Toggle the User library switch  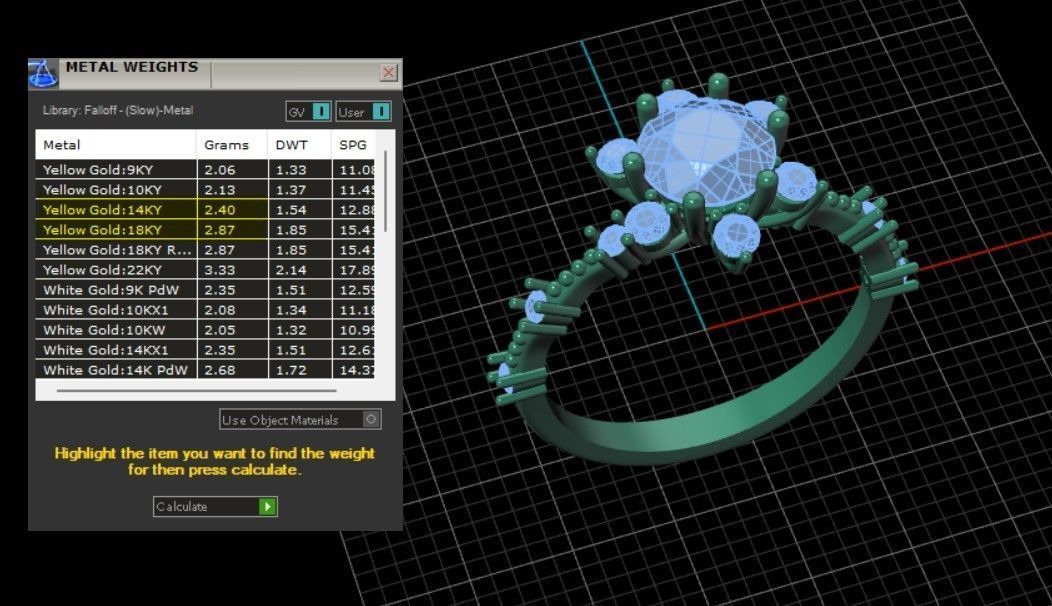click(363, 111)
